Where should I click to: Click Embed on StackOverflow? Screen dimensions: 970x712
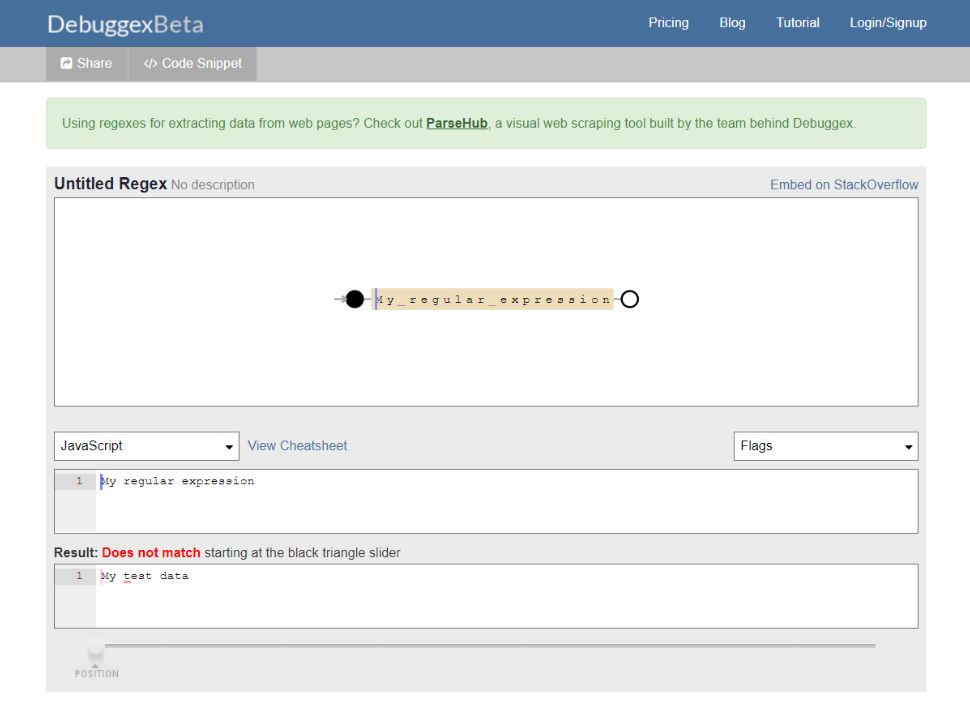845,184
